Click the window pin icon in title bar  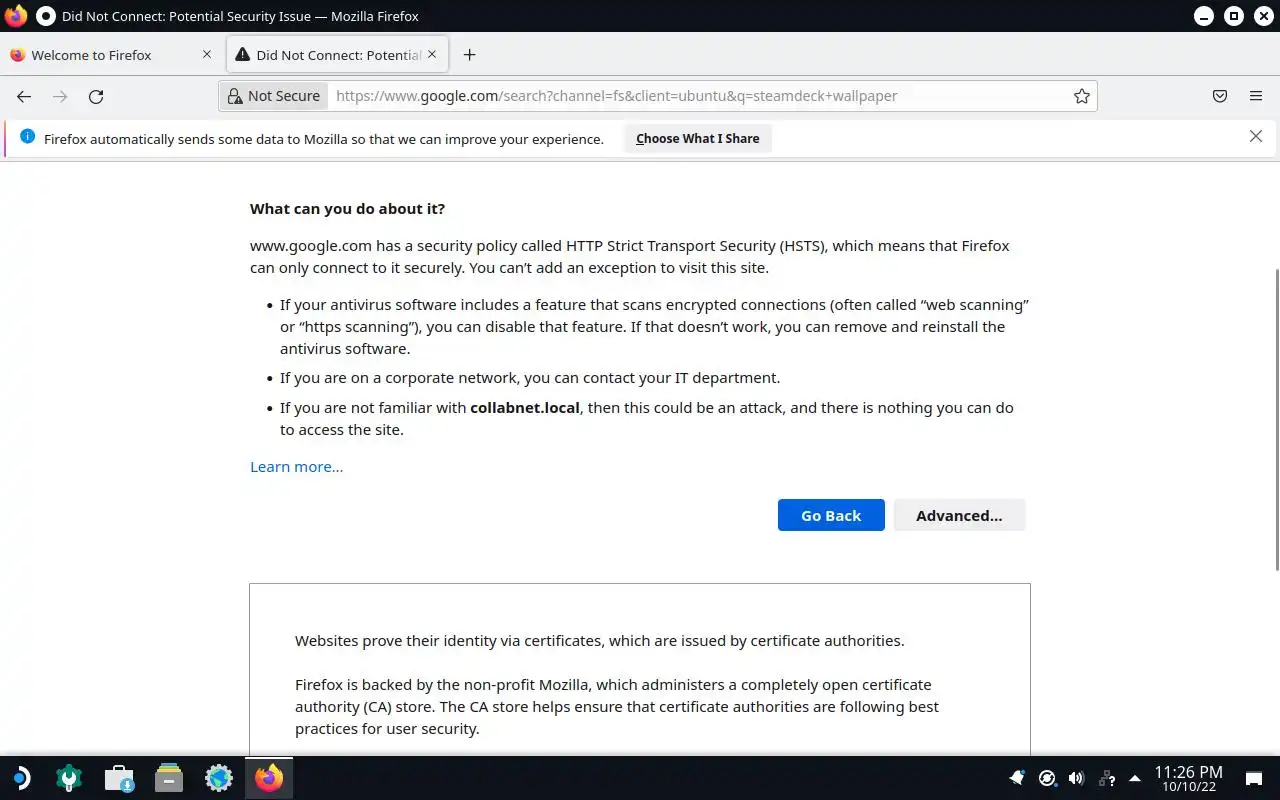(45, 16)
